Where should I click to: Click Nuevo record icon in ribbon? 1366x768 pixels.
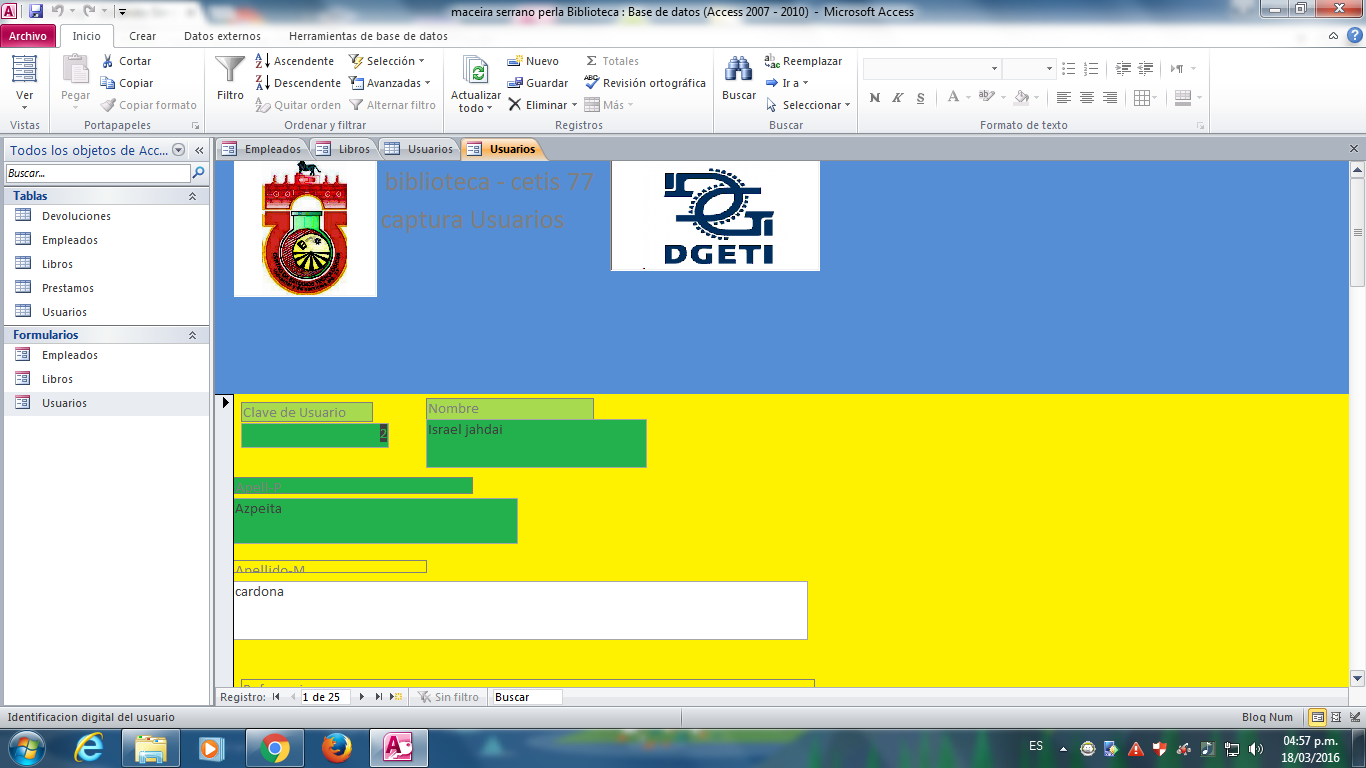tap(516, 61)
